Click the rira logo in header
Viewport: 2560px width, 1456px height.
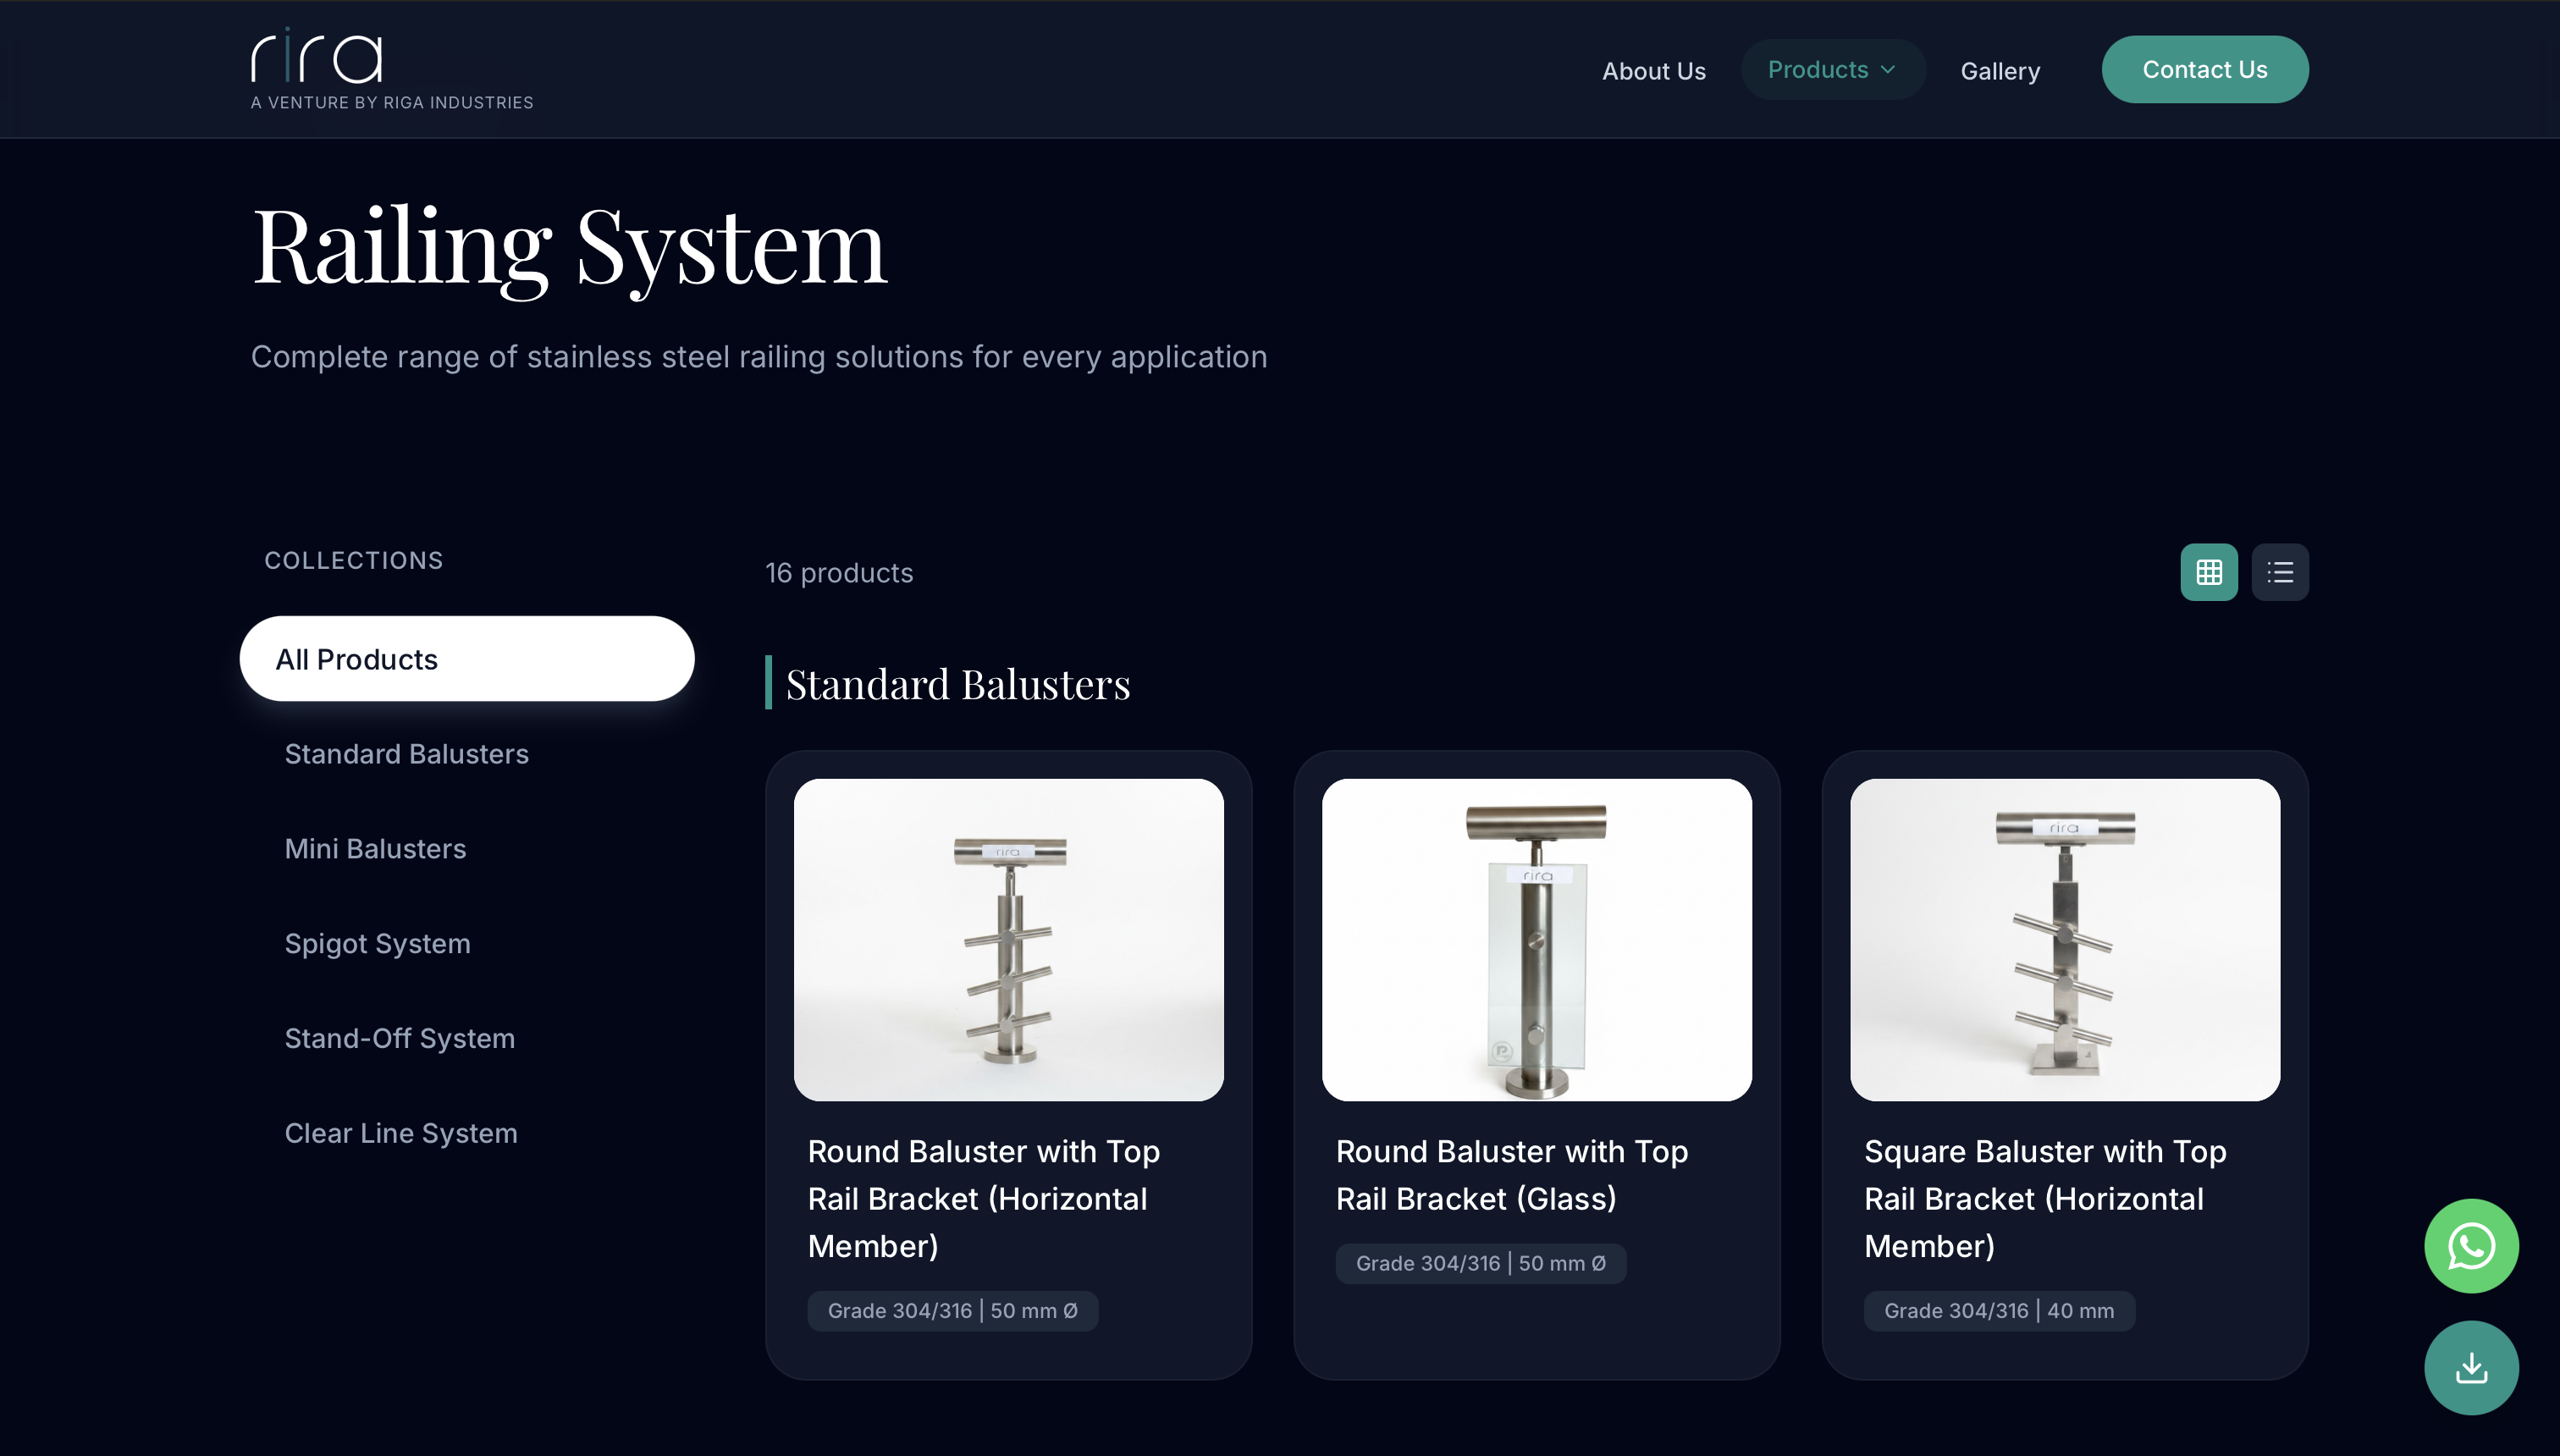317,58
